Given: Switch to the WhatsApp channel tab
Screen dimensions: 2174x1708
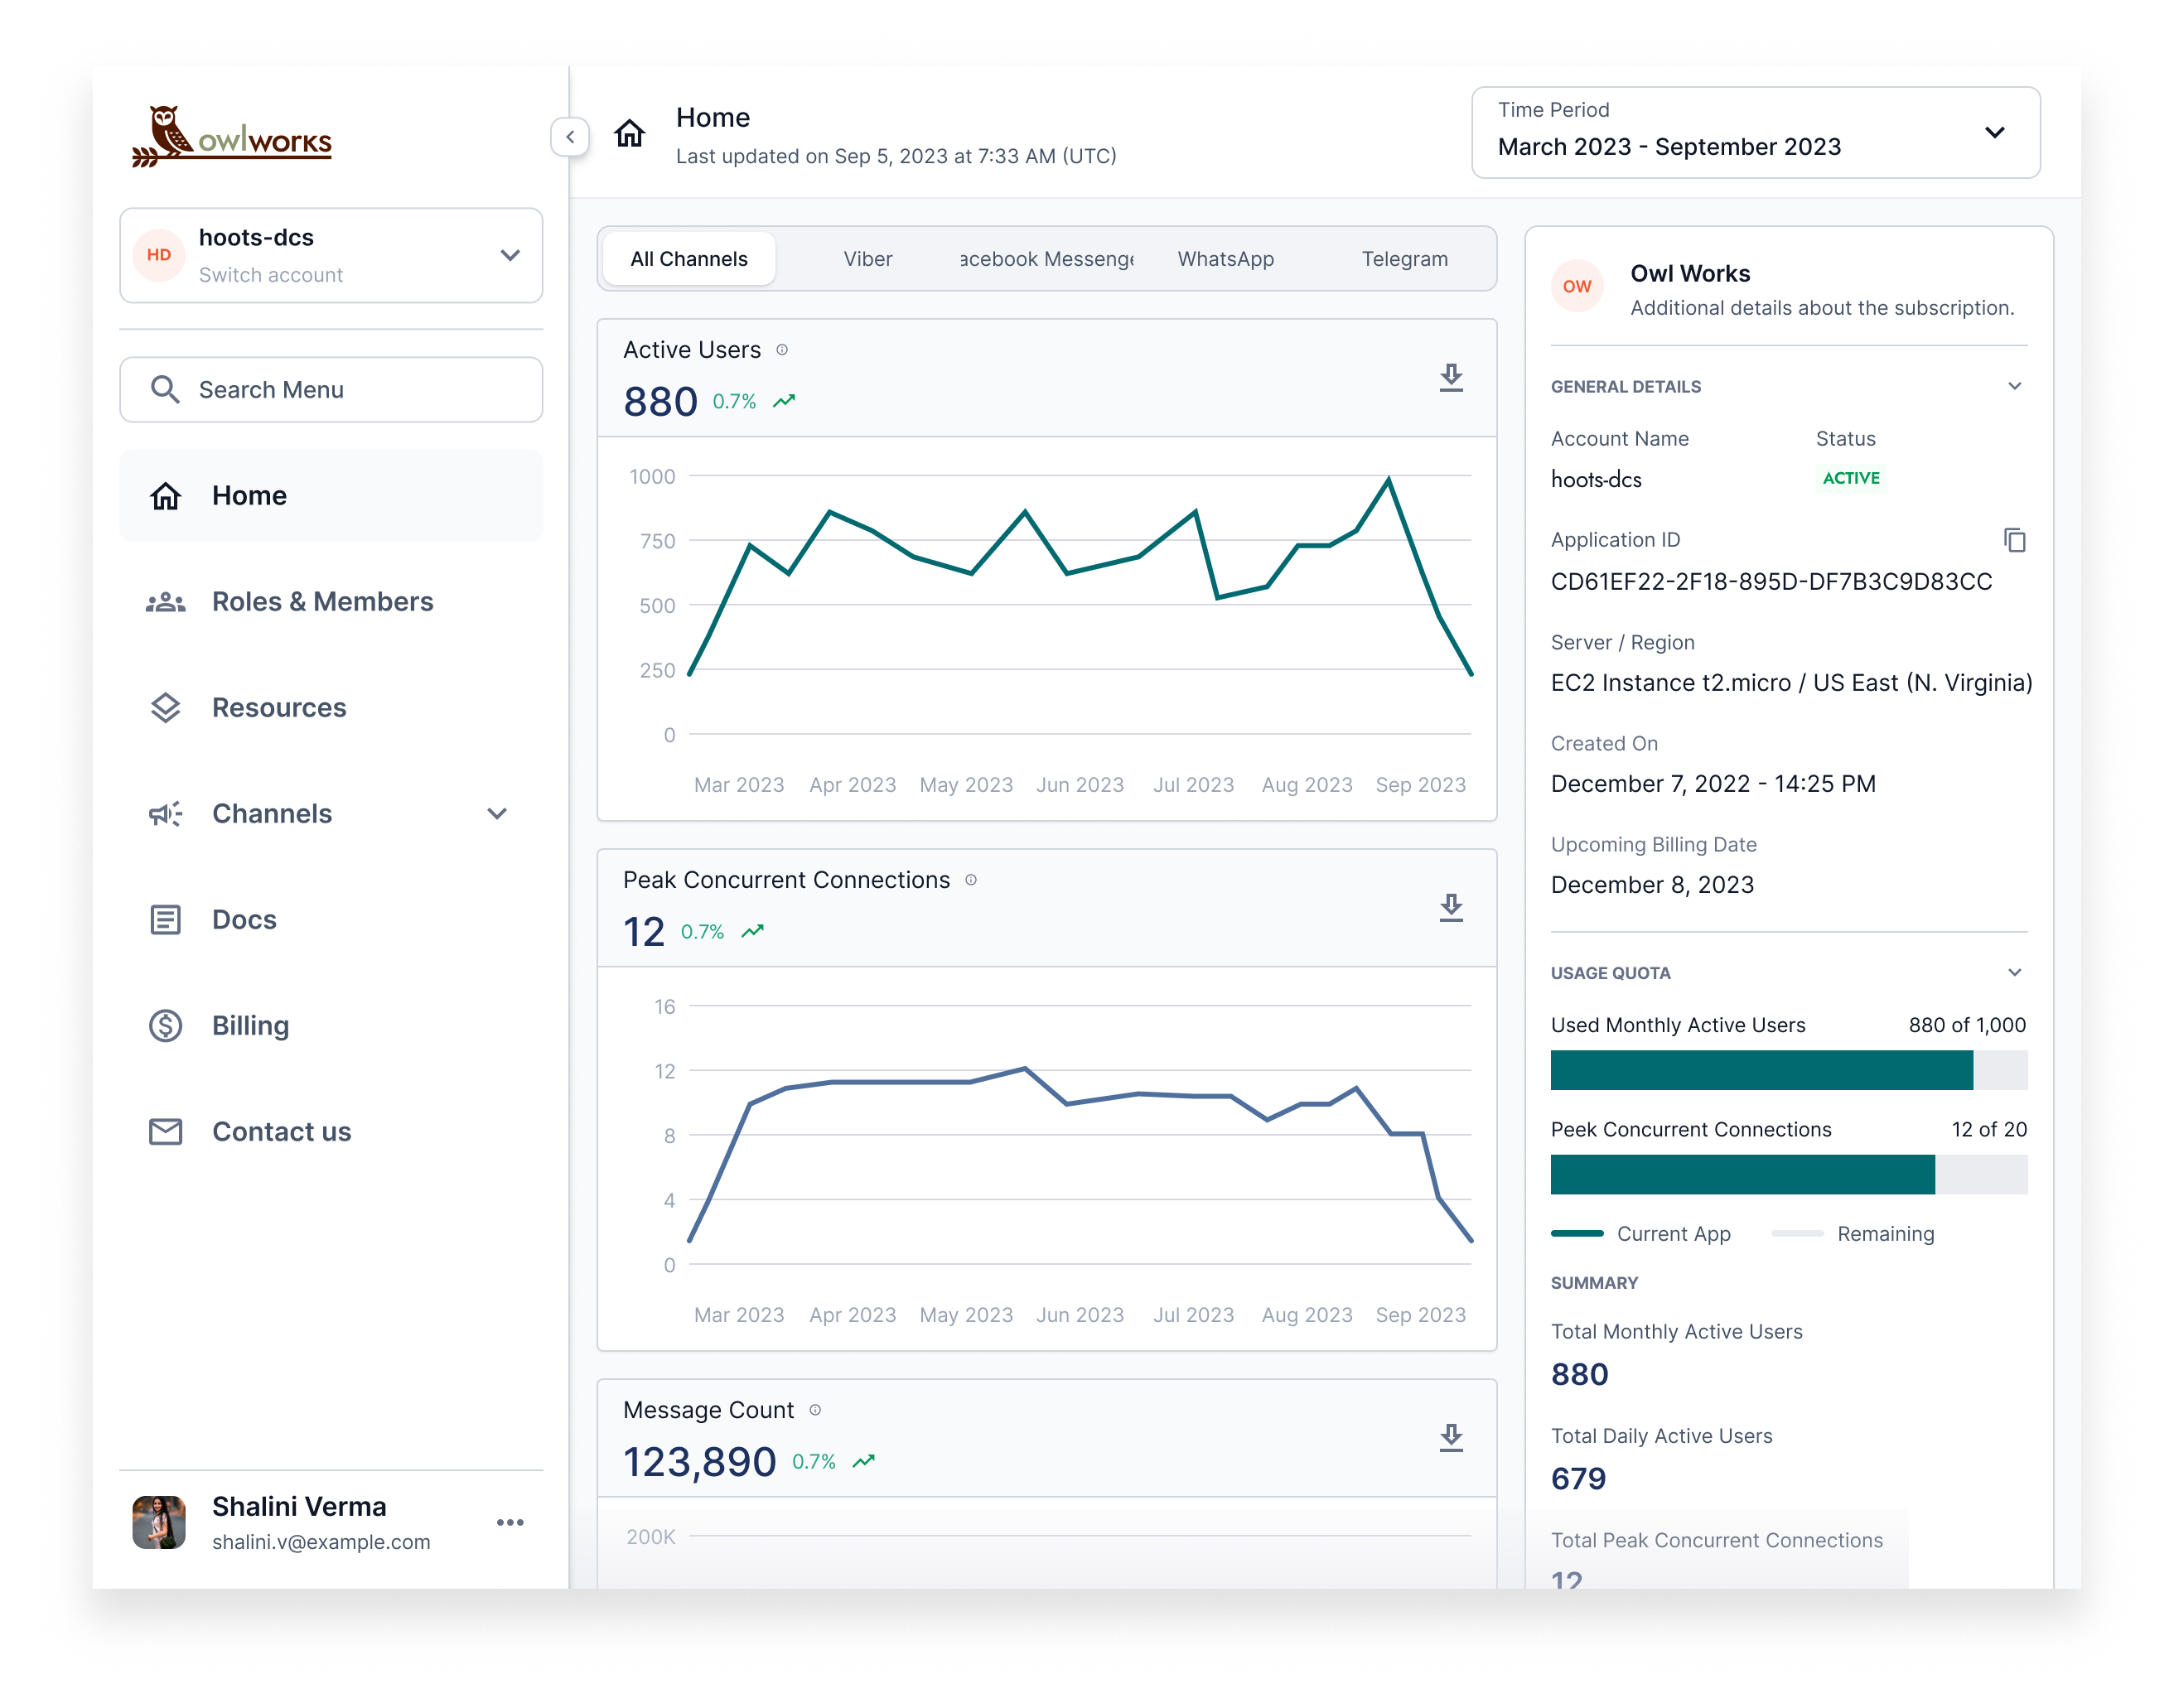Looking at the screenshot, I should 1225,259.
